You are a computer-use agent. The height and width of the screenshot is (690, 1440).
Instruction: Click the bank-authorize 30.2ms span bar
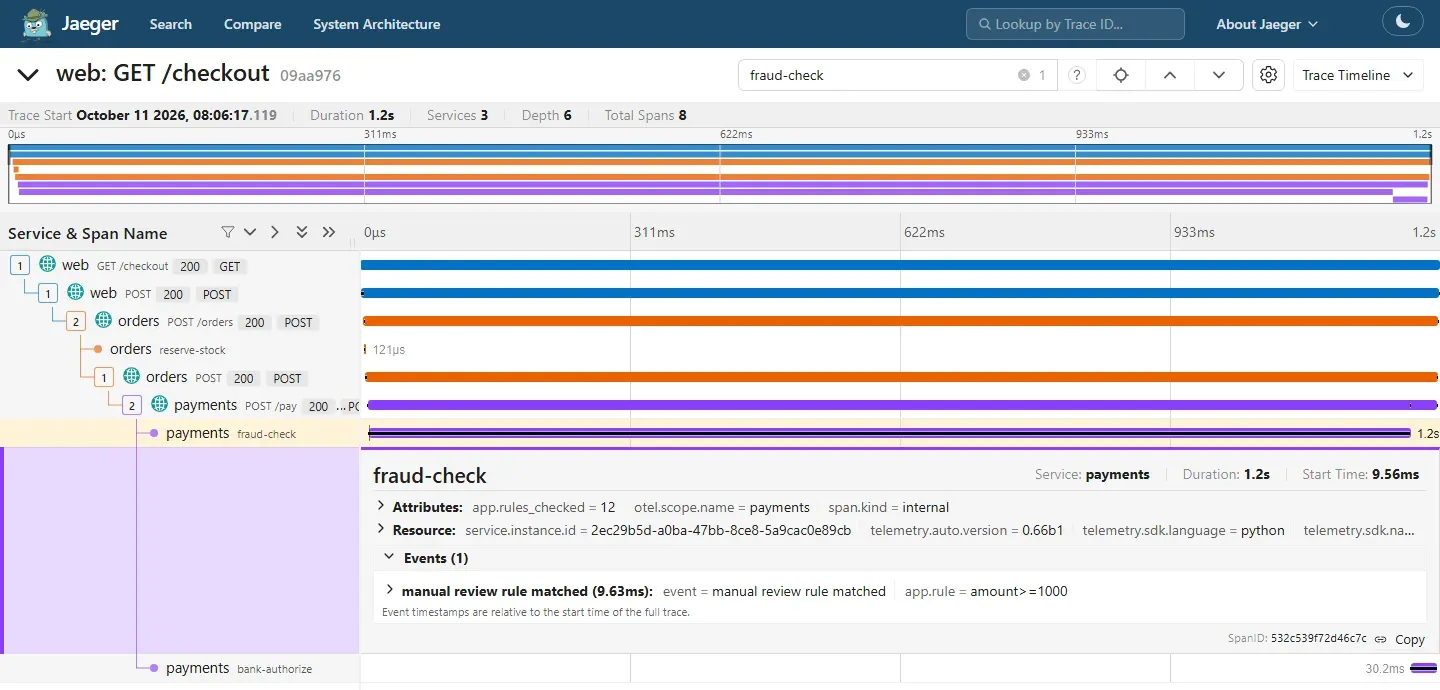(x=1424, y=668)
